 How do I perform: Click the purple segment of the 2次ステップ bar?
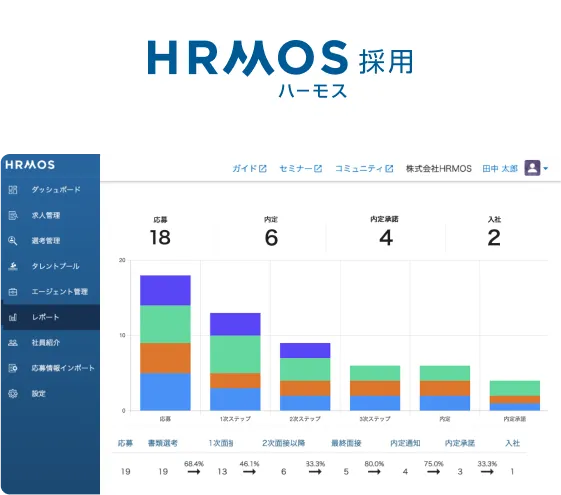pyautogui.click(x=305, y=351)
